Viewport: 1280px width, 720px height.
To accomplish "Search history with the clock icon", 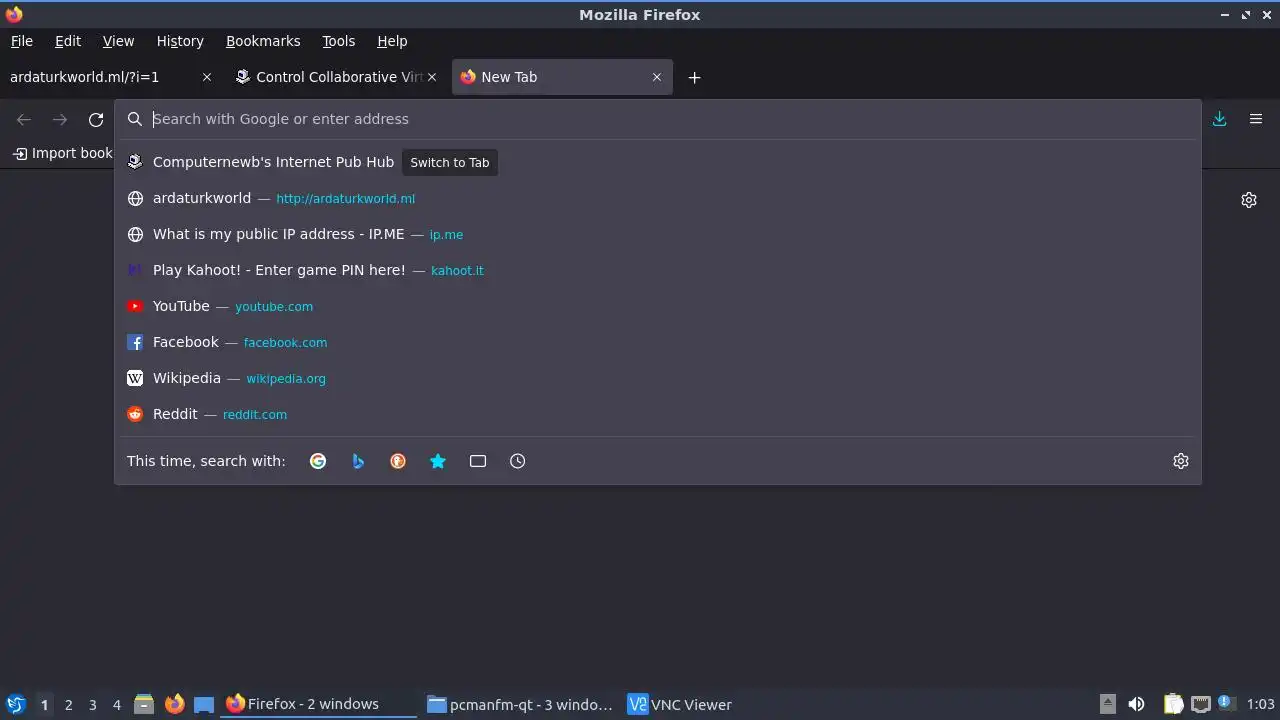I will tap(518, 461).
